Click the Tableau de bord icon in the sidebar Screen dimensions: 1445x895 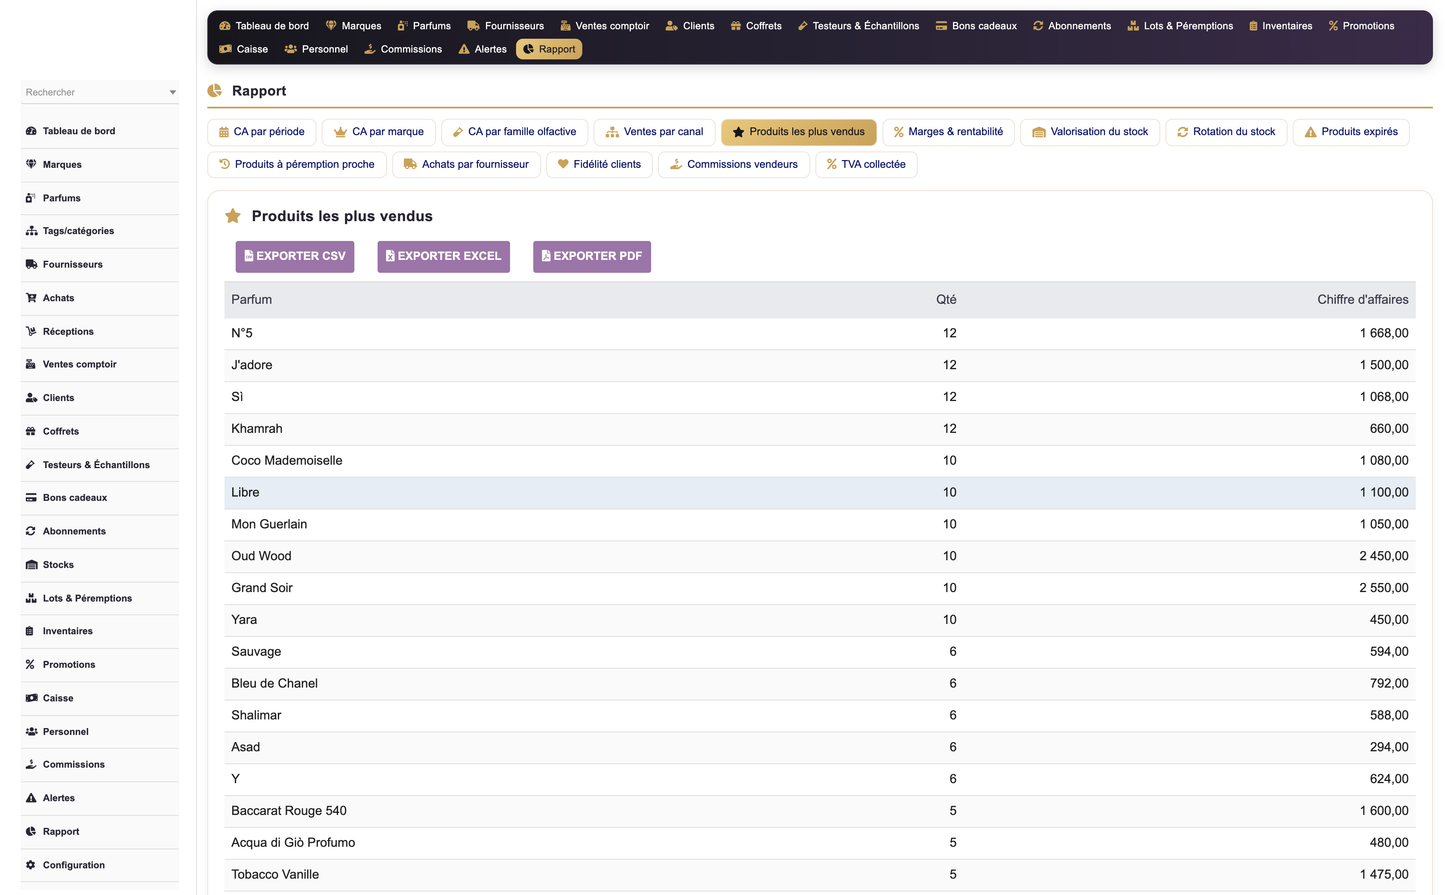pos(31,131)
